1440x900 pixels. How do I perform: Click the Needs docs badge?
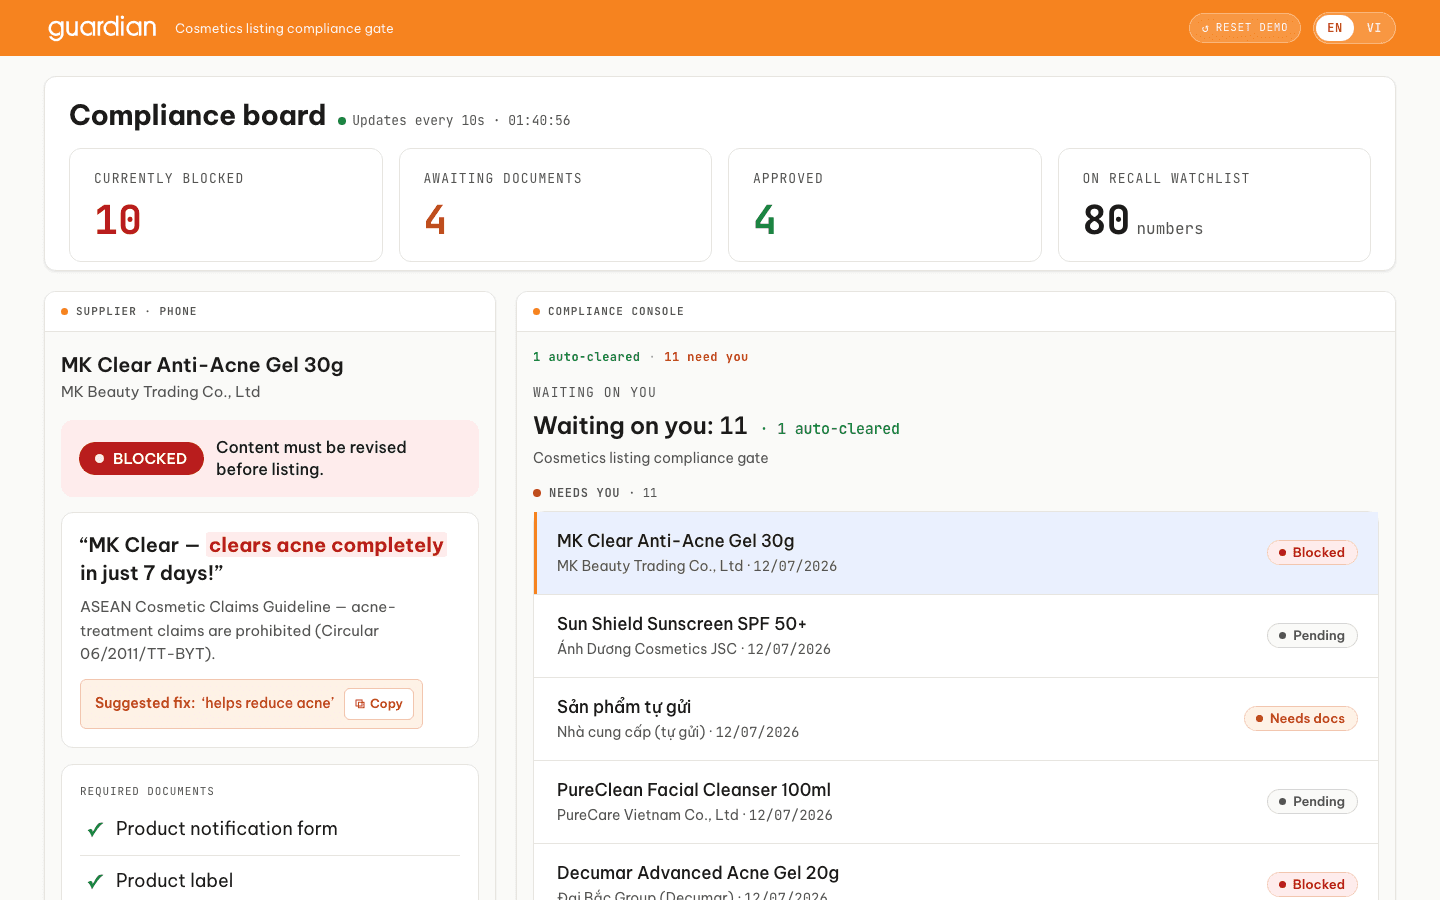(x=1301, y=719)
